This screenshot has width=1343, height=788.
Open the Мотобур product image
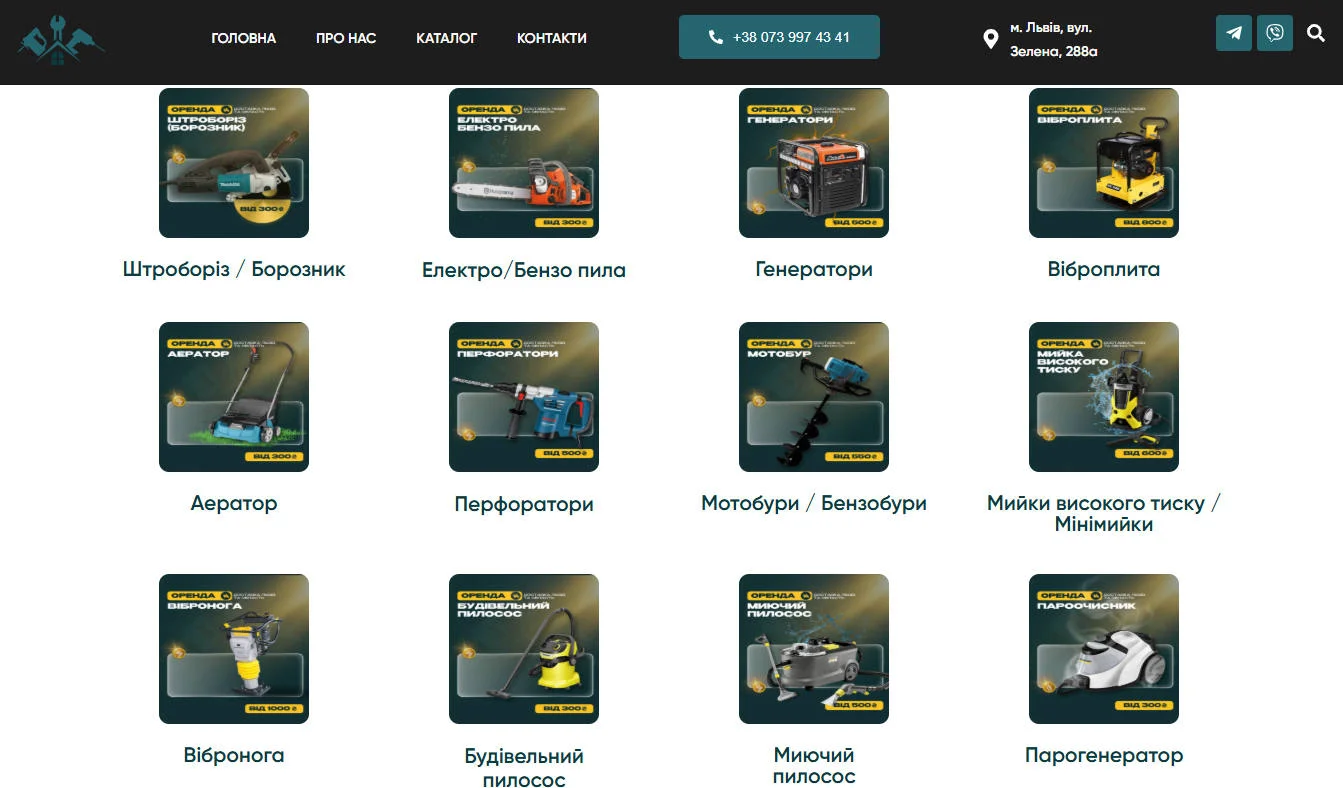click(814, 397)
